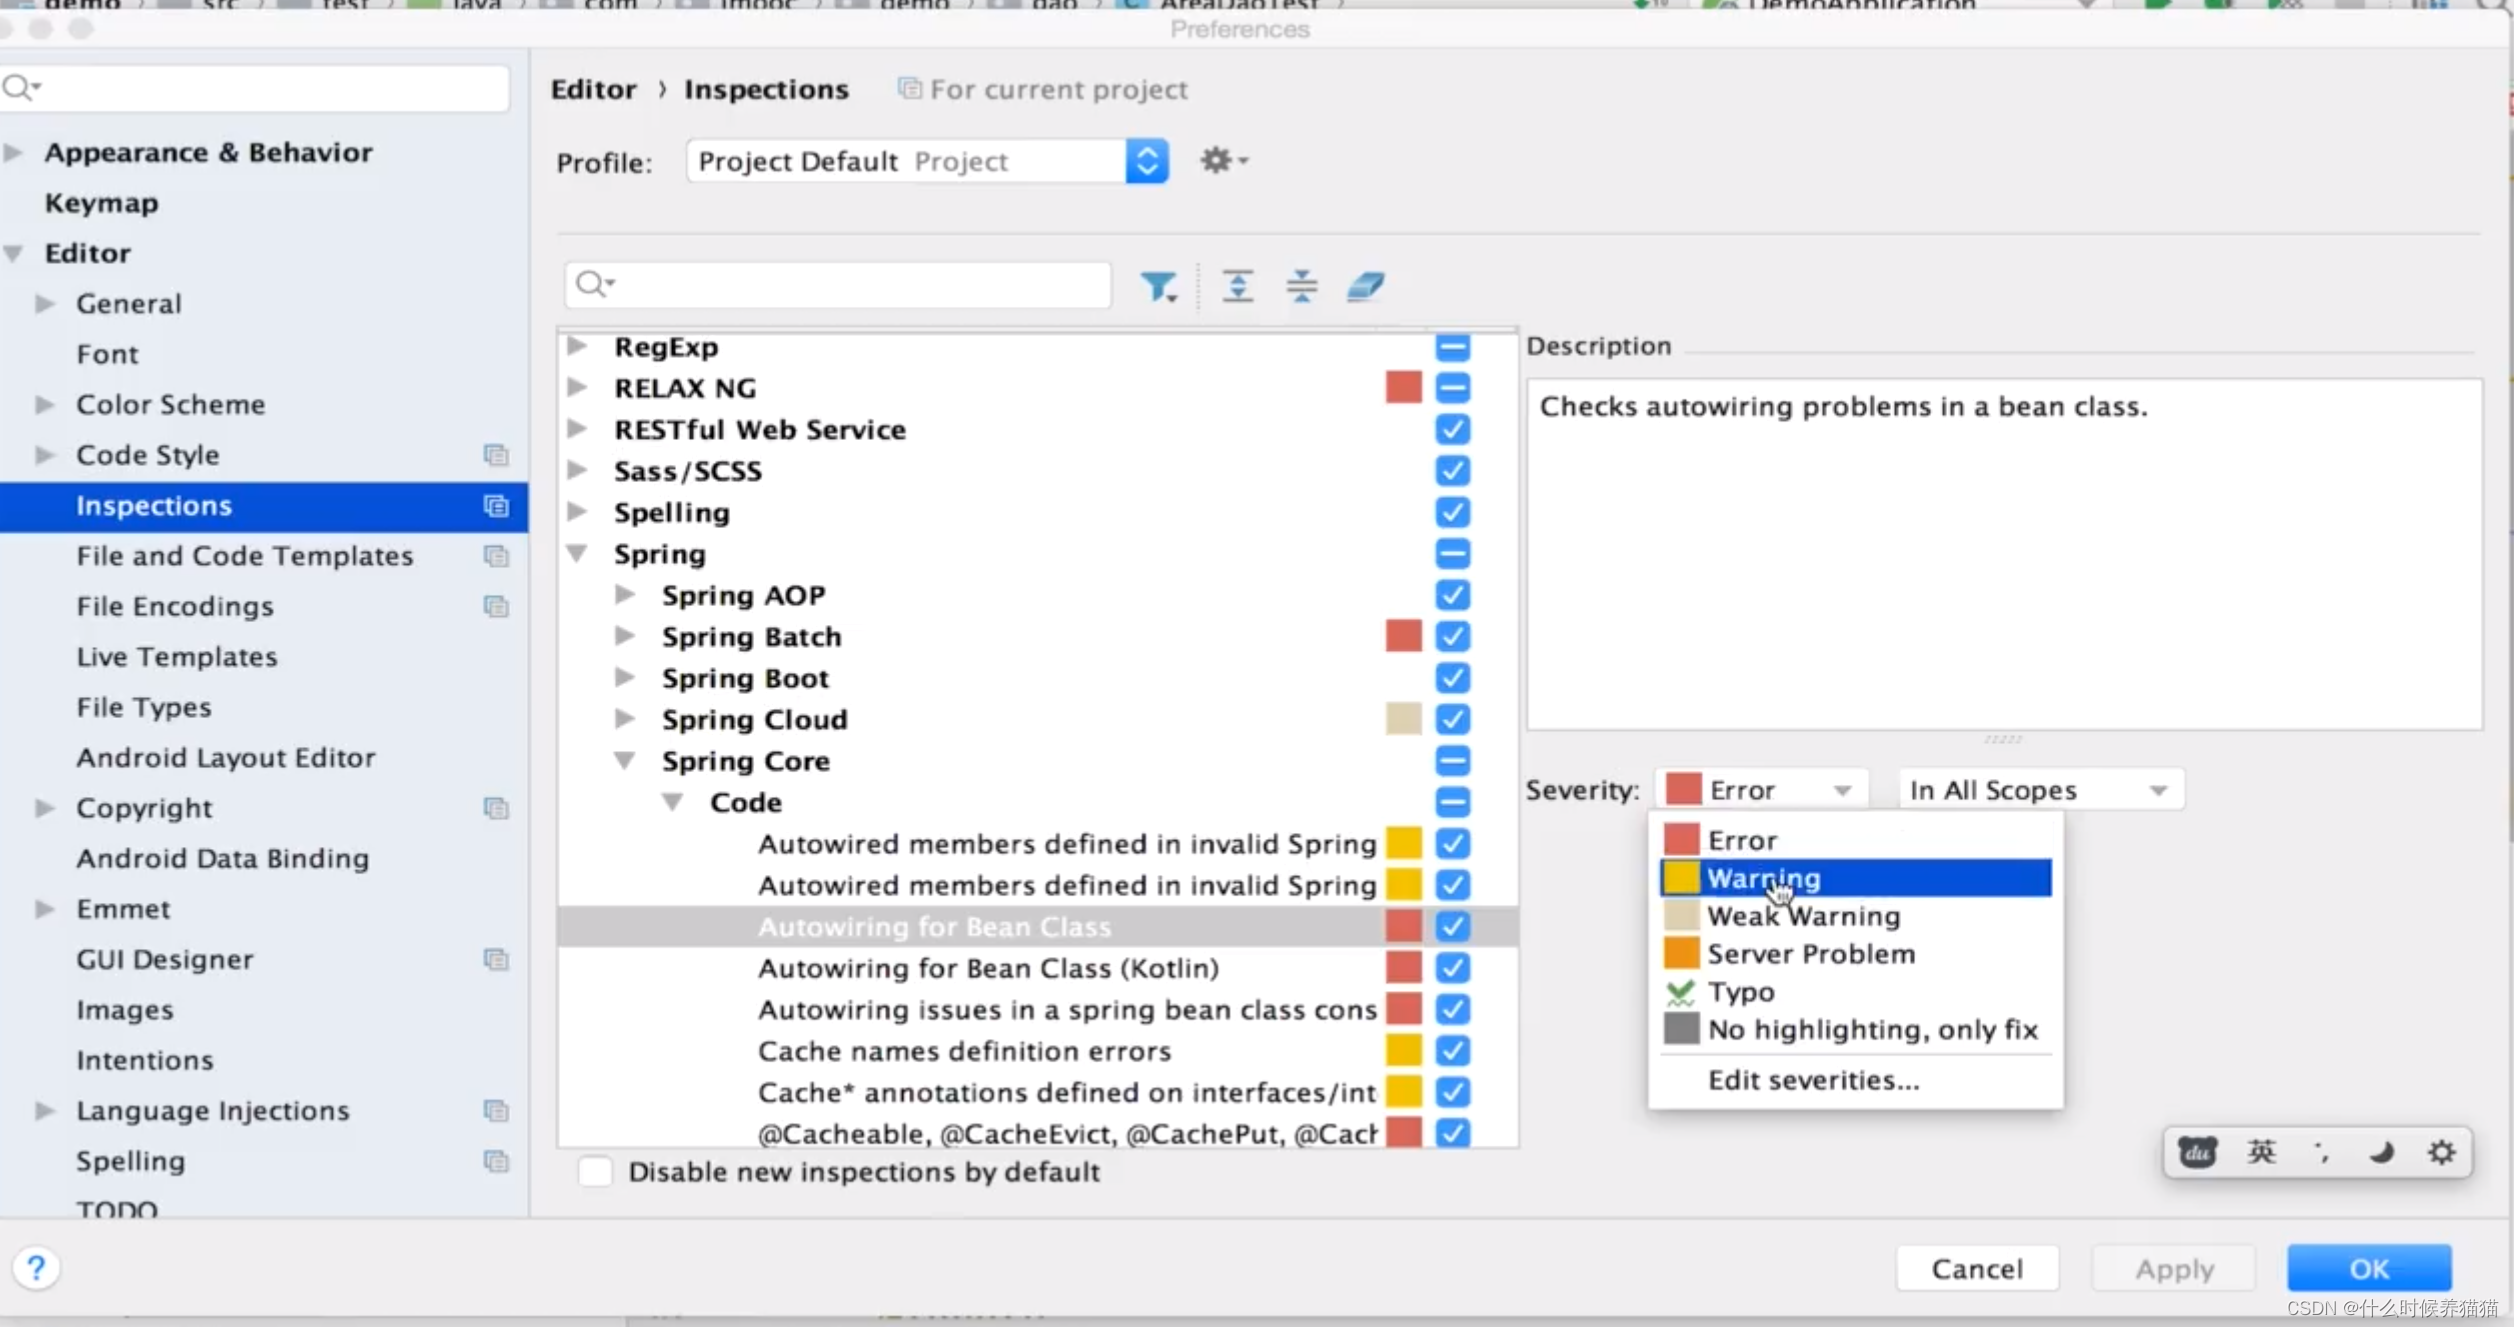Click the filter inspections funnel icon
This screenshot has height=1327, width=2514.
(x=1158, y=287)
